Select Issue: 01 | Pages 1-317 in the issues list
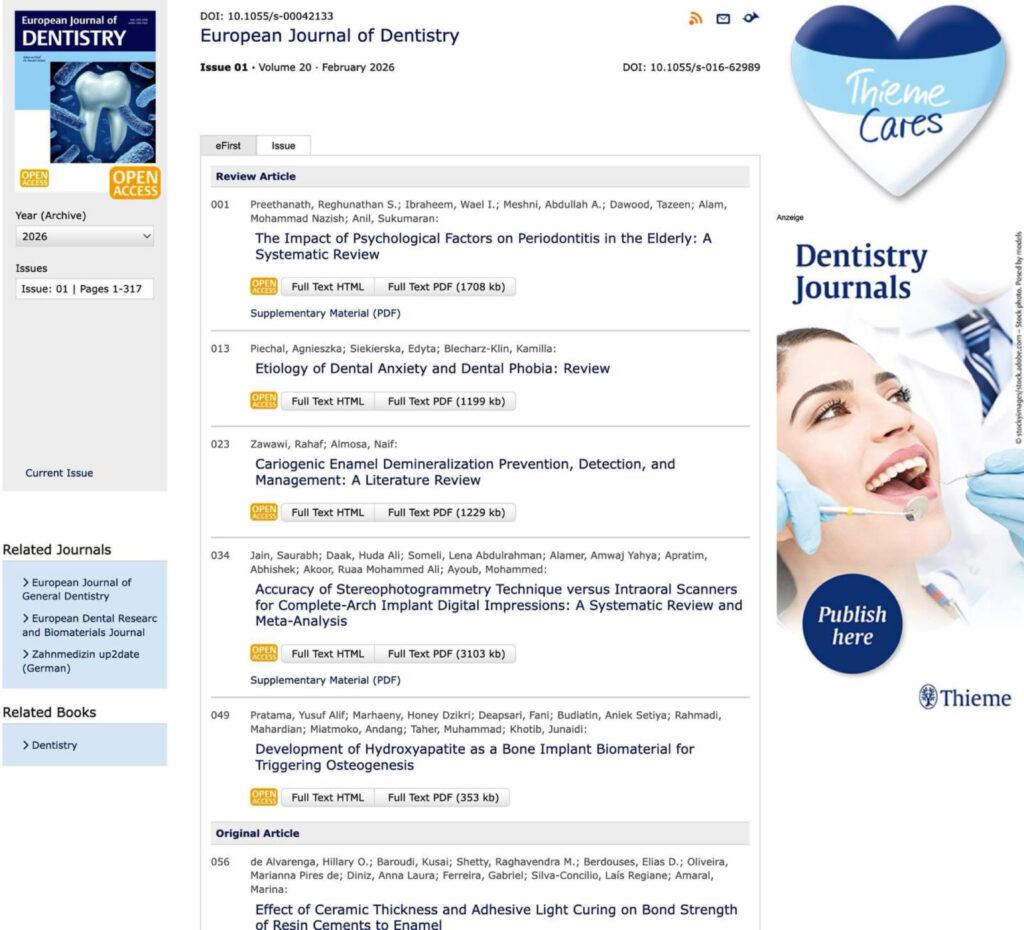The height and width of the screenshot is (930, 1024). 85,289
